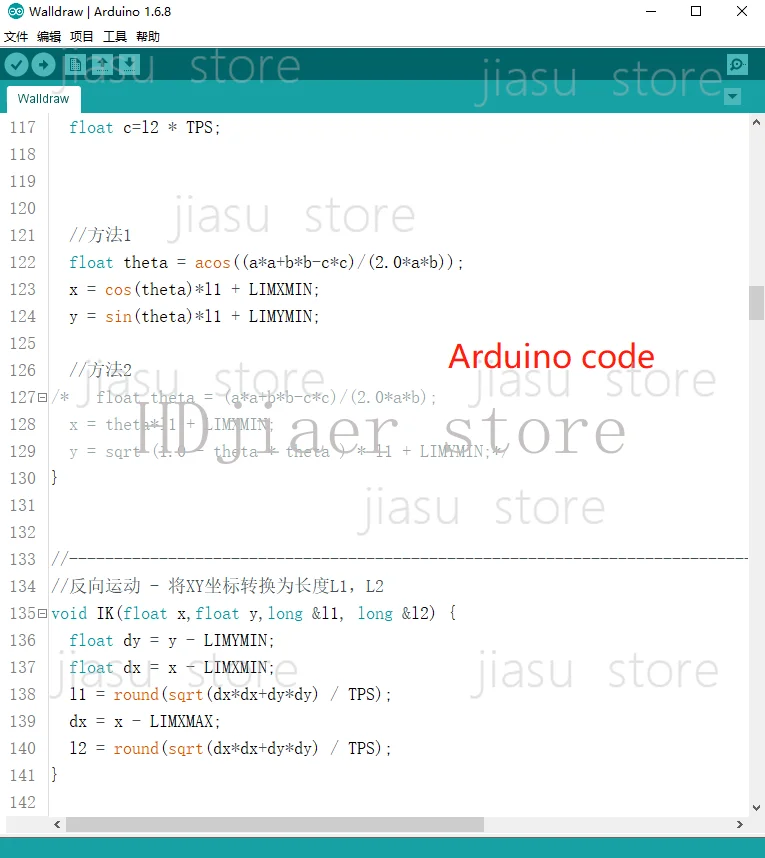
Task: Open the 帮助 menu
Action: [x=148, y=37]
